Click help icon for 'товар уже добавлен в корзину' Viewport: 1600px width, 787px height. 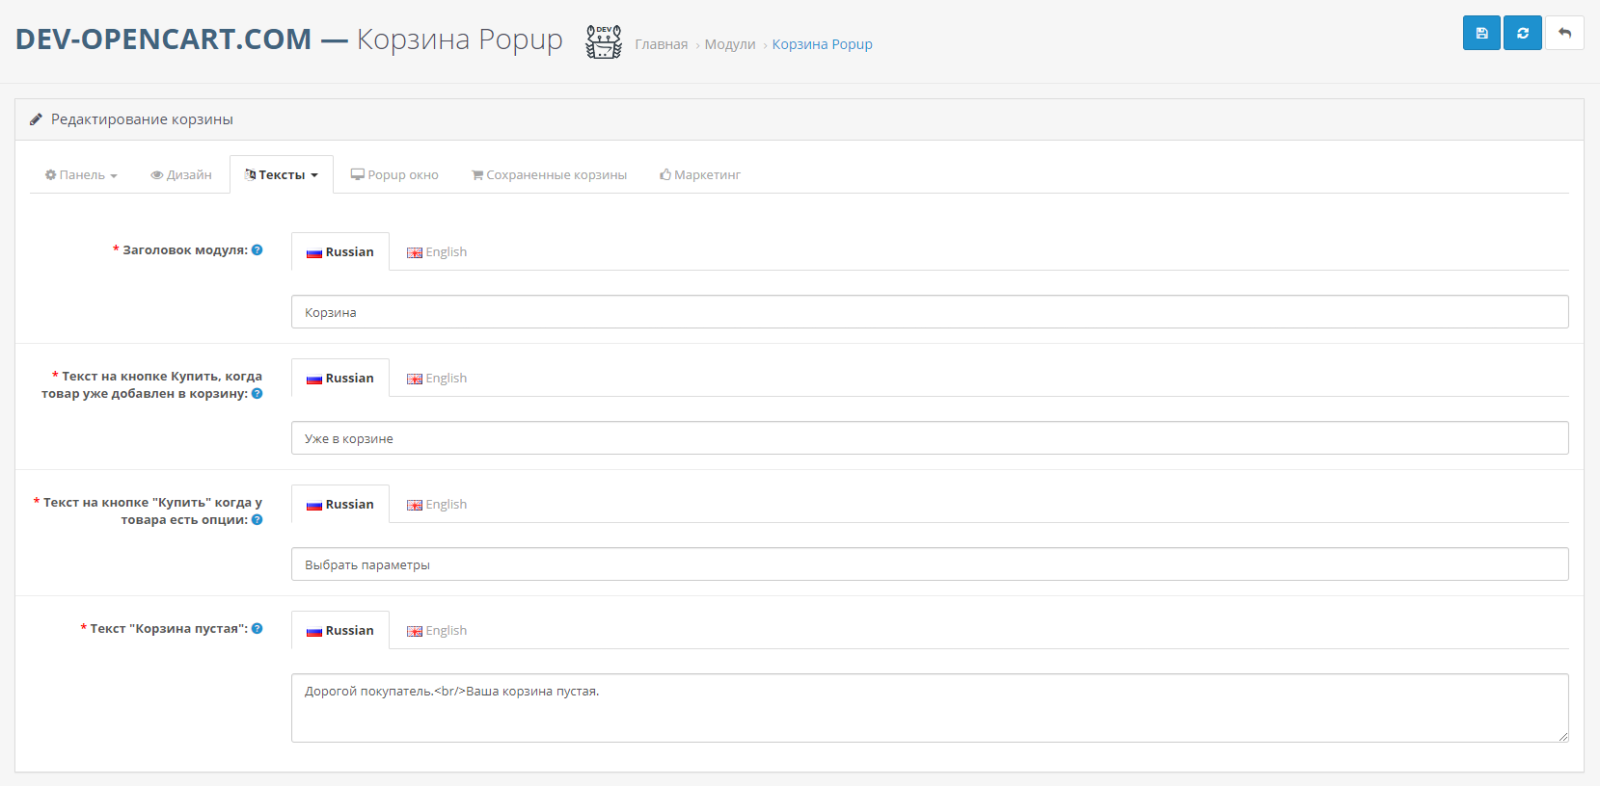(x=257, y=394)
